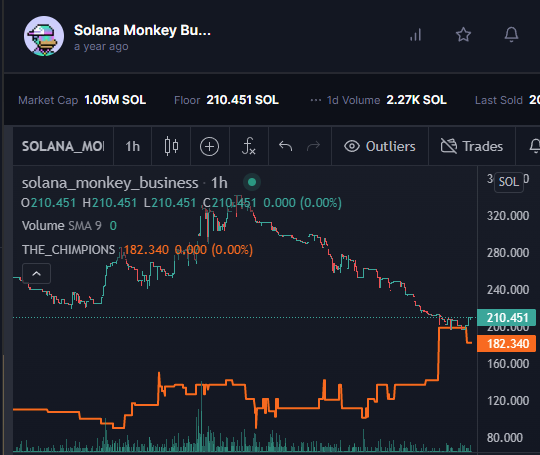Screen dimensions: 540x455
Task: Favorite the collection with the star icon
Action: (463, 34)
